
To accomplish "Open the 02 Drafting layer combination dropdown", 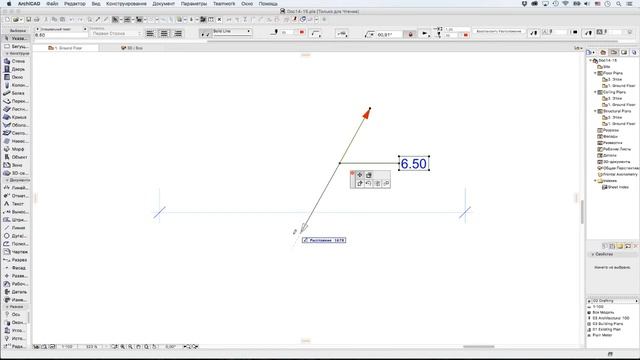I will tap(613, 301).
